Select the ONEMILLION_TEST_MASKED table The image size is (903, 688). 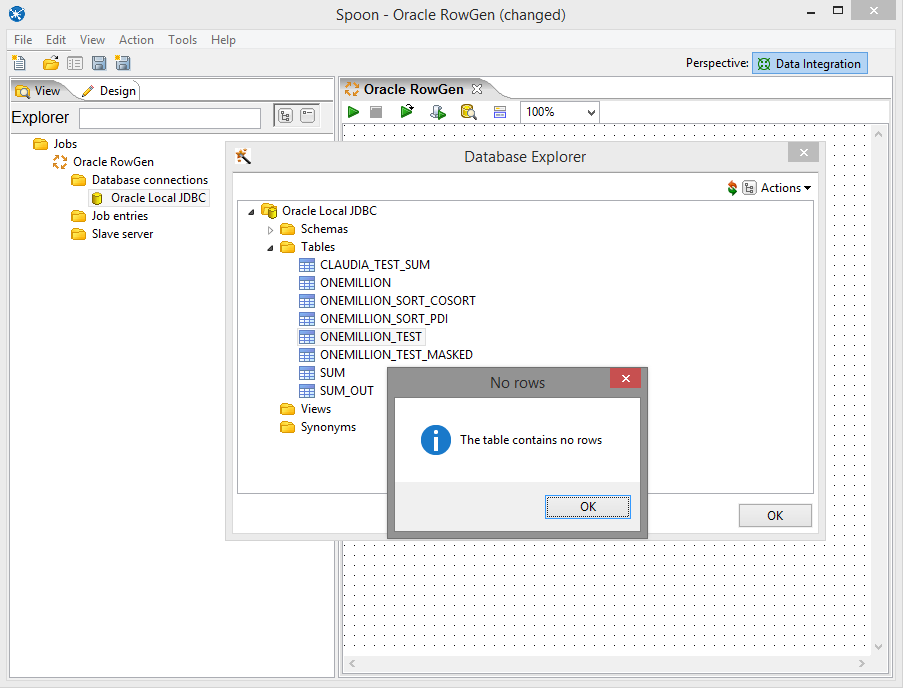(386, 355)
